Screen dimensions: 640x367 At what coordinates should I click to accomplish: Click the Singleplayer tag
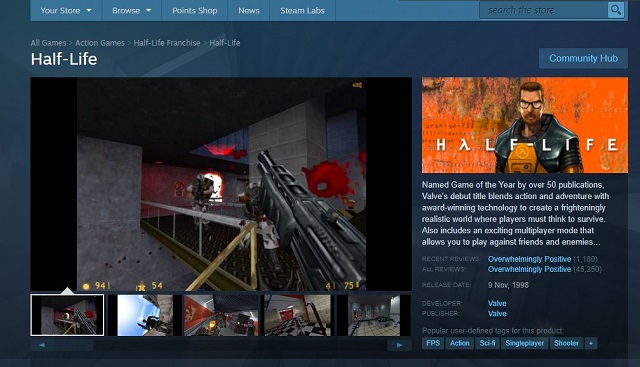tap(524, 343)
